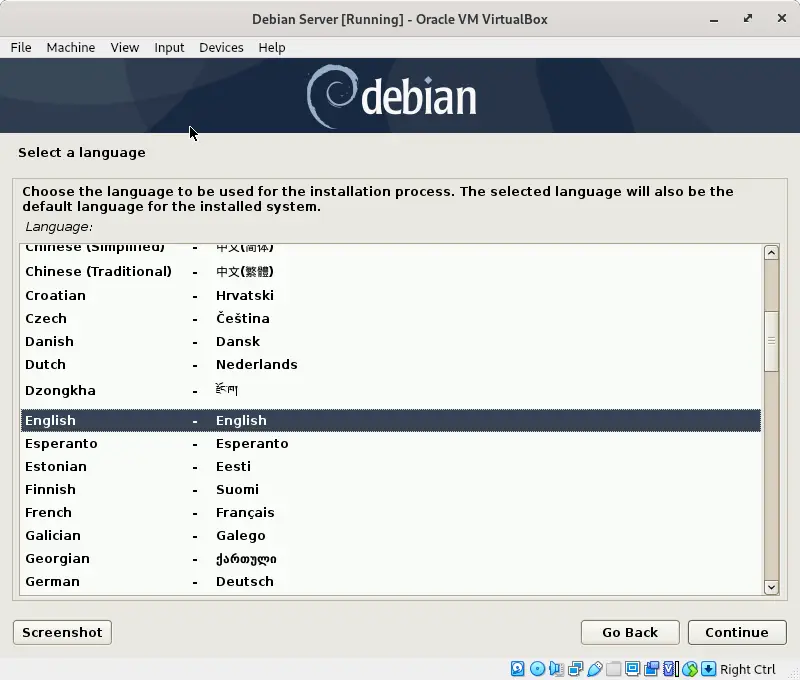Click the Go Back button
Viewport: 800px width, 680px height.
tap(630, 632)
